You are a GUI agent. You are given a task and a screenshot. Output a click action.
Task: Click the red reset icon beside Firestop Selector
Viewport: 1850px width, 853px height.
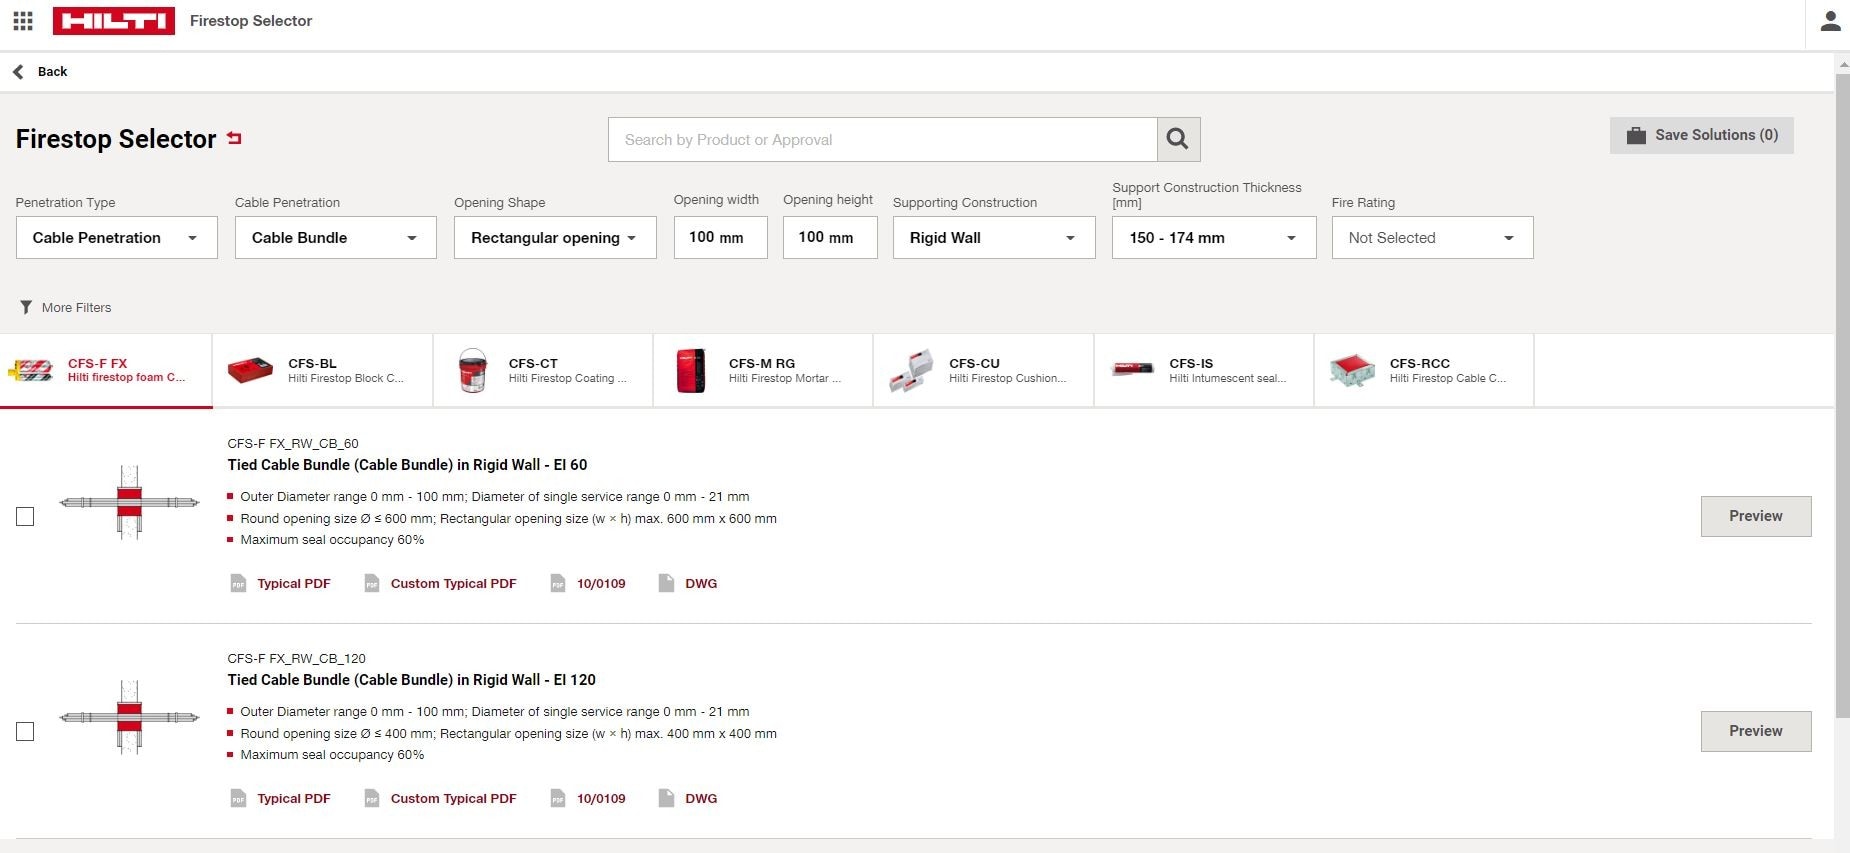[235, 138]
